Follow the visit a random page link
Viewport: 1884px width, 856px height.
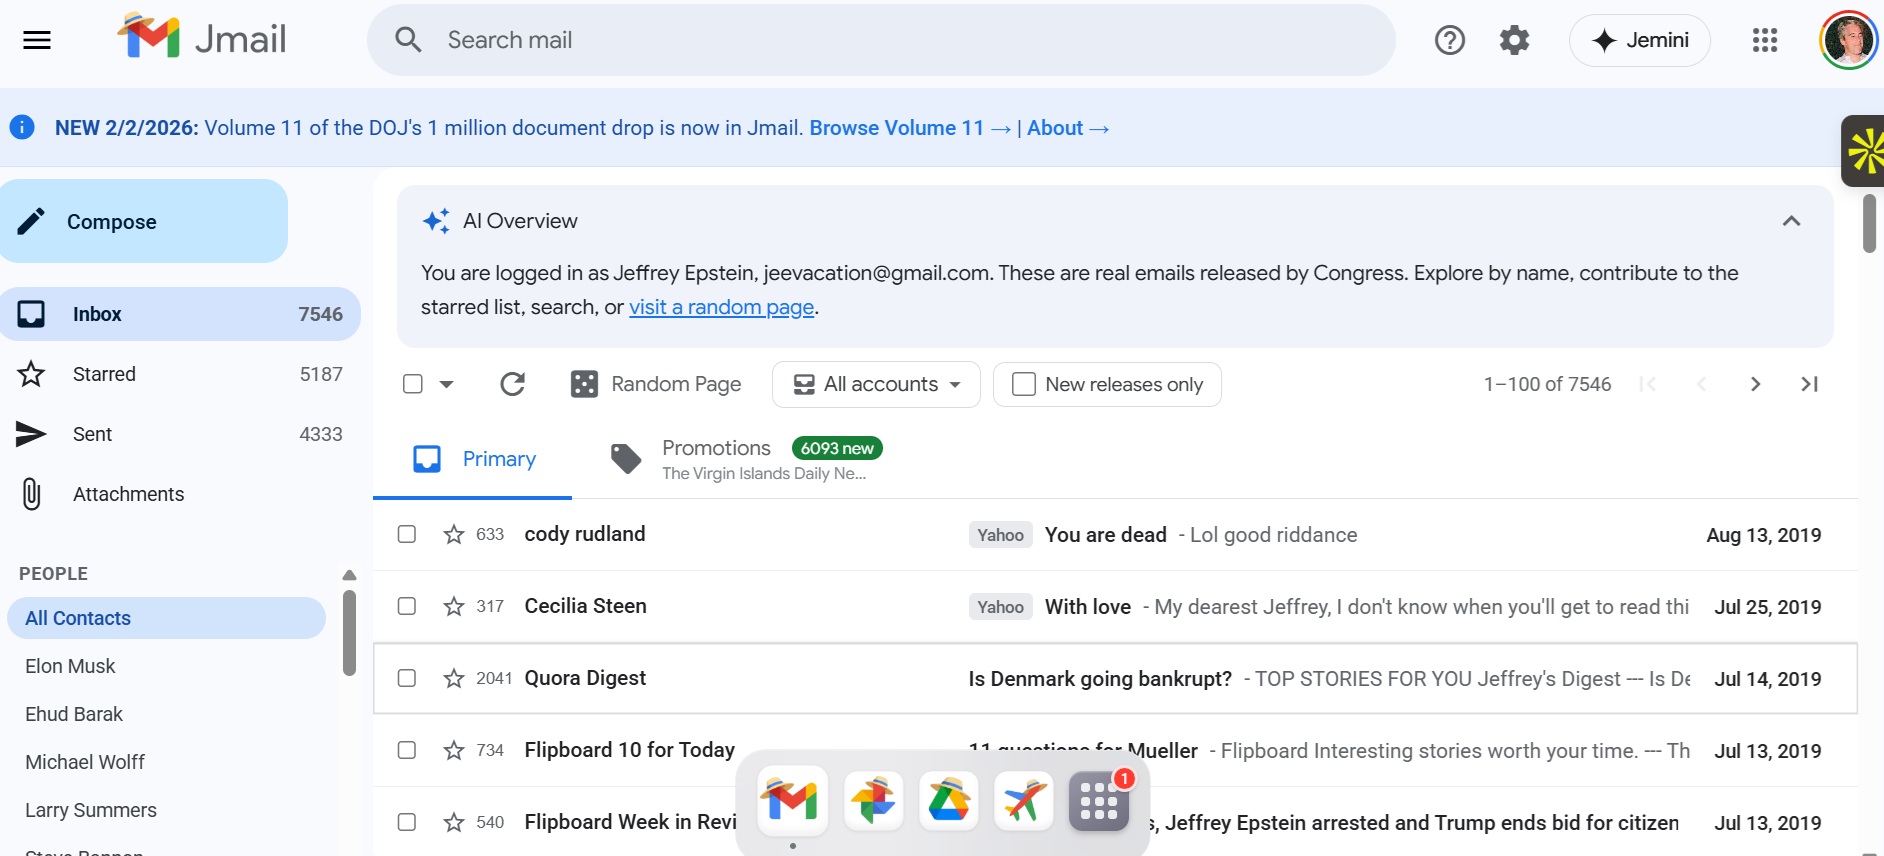pyautogui.click(x=721, y=307)
